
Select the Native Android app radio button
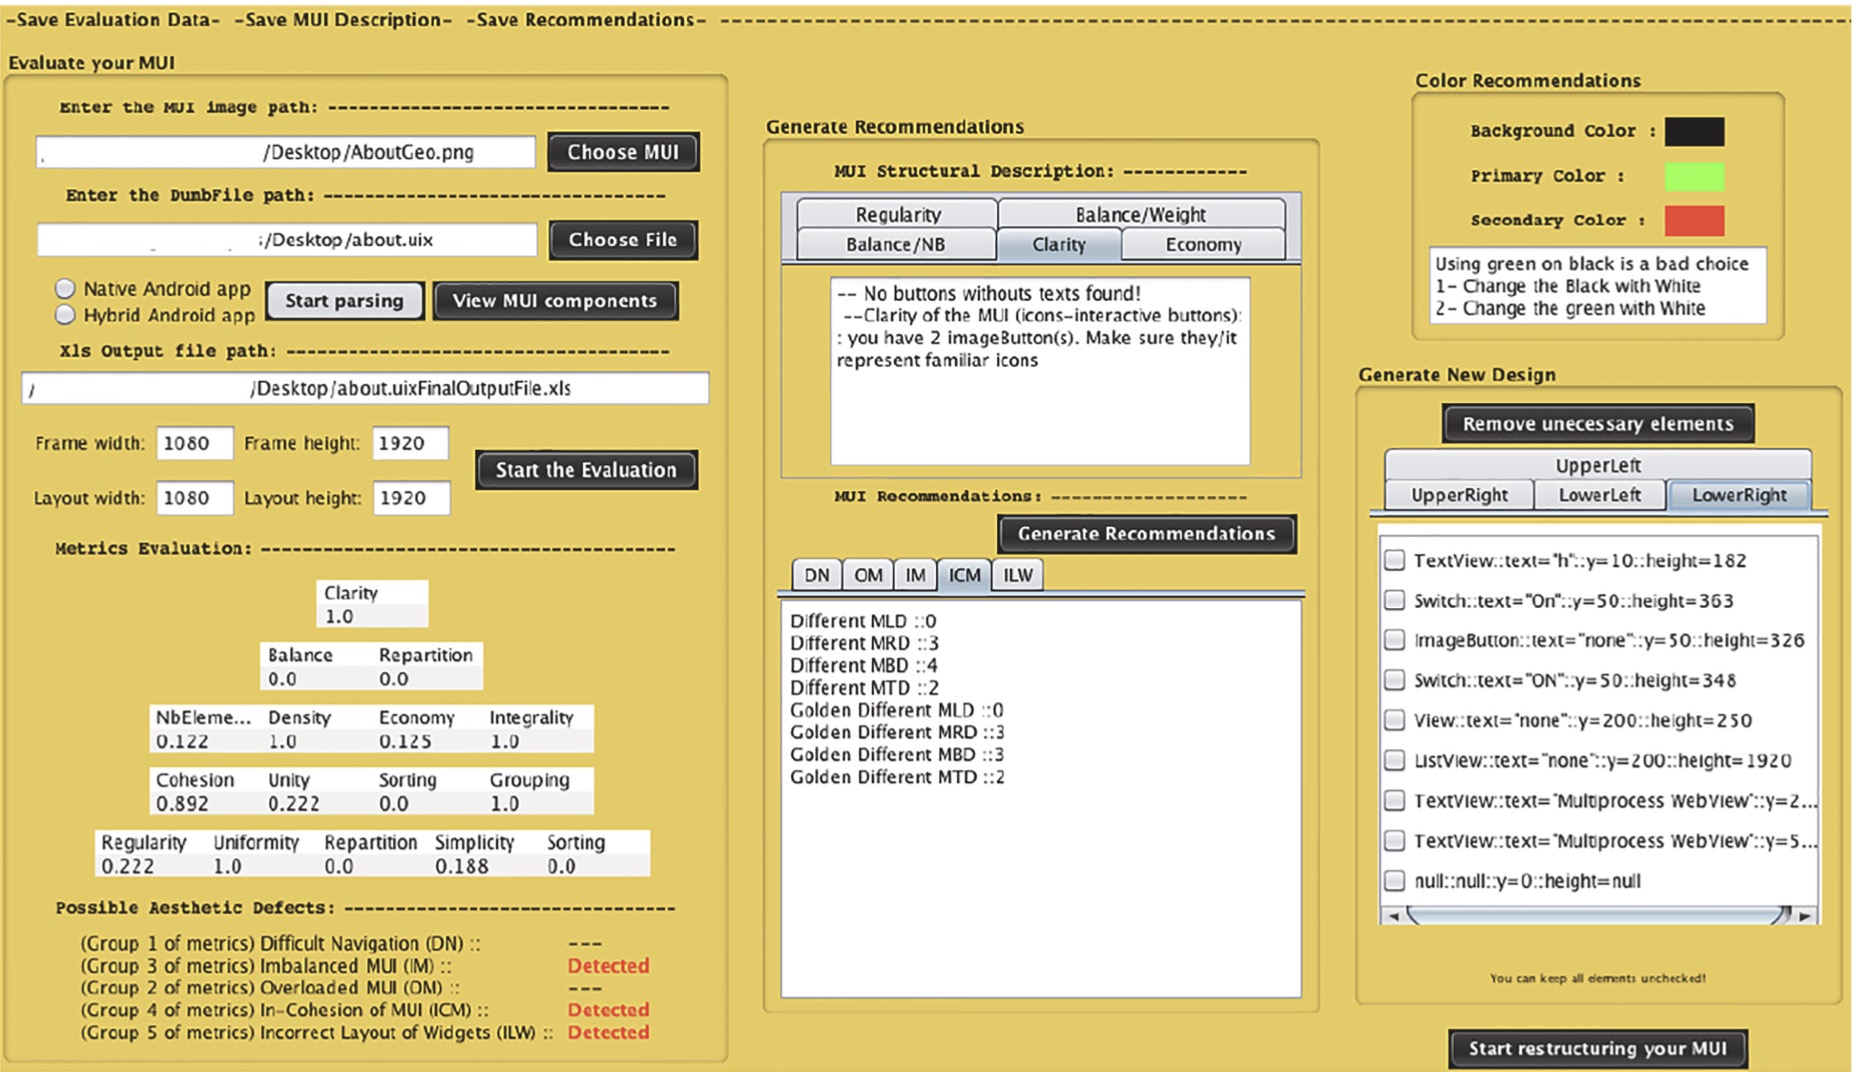[66, 289]
